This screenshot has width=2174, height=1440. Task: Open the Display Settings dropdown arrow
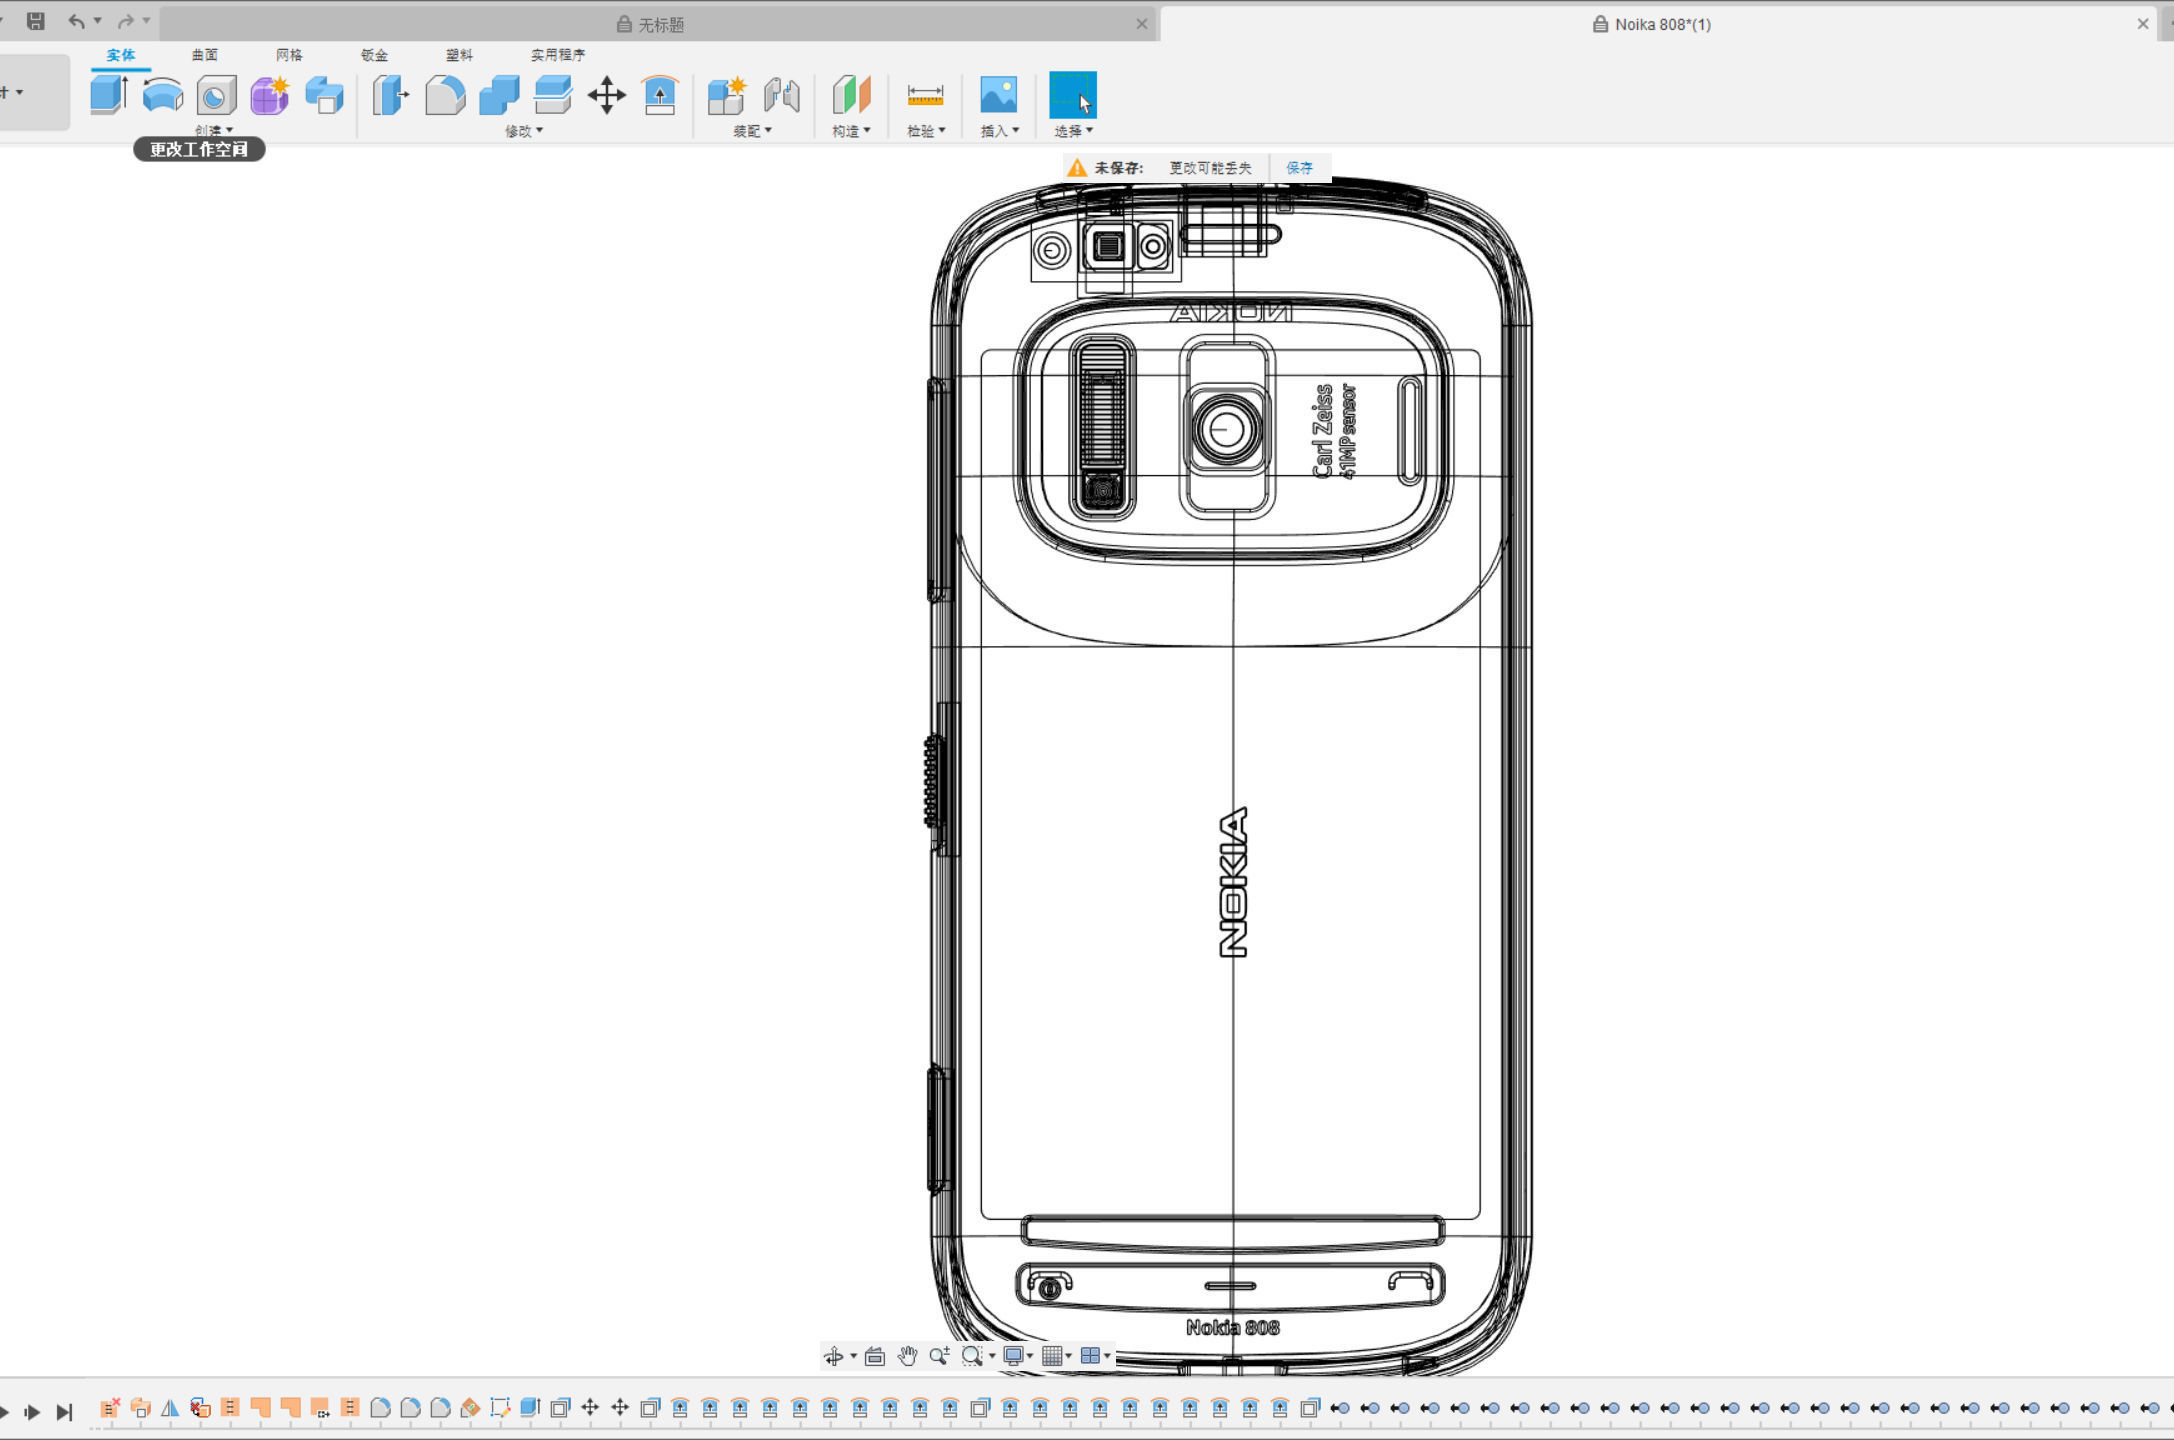[1030, 1356]
